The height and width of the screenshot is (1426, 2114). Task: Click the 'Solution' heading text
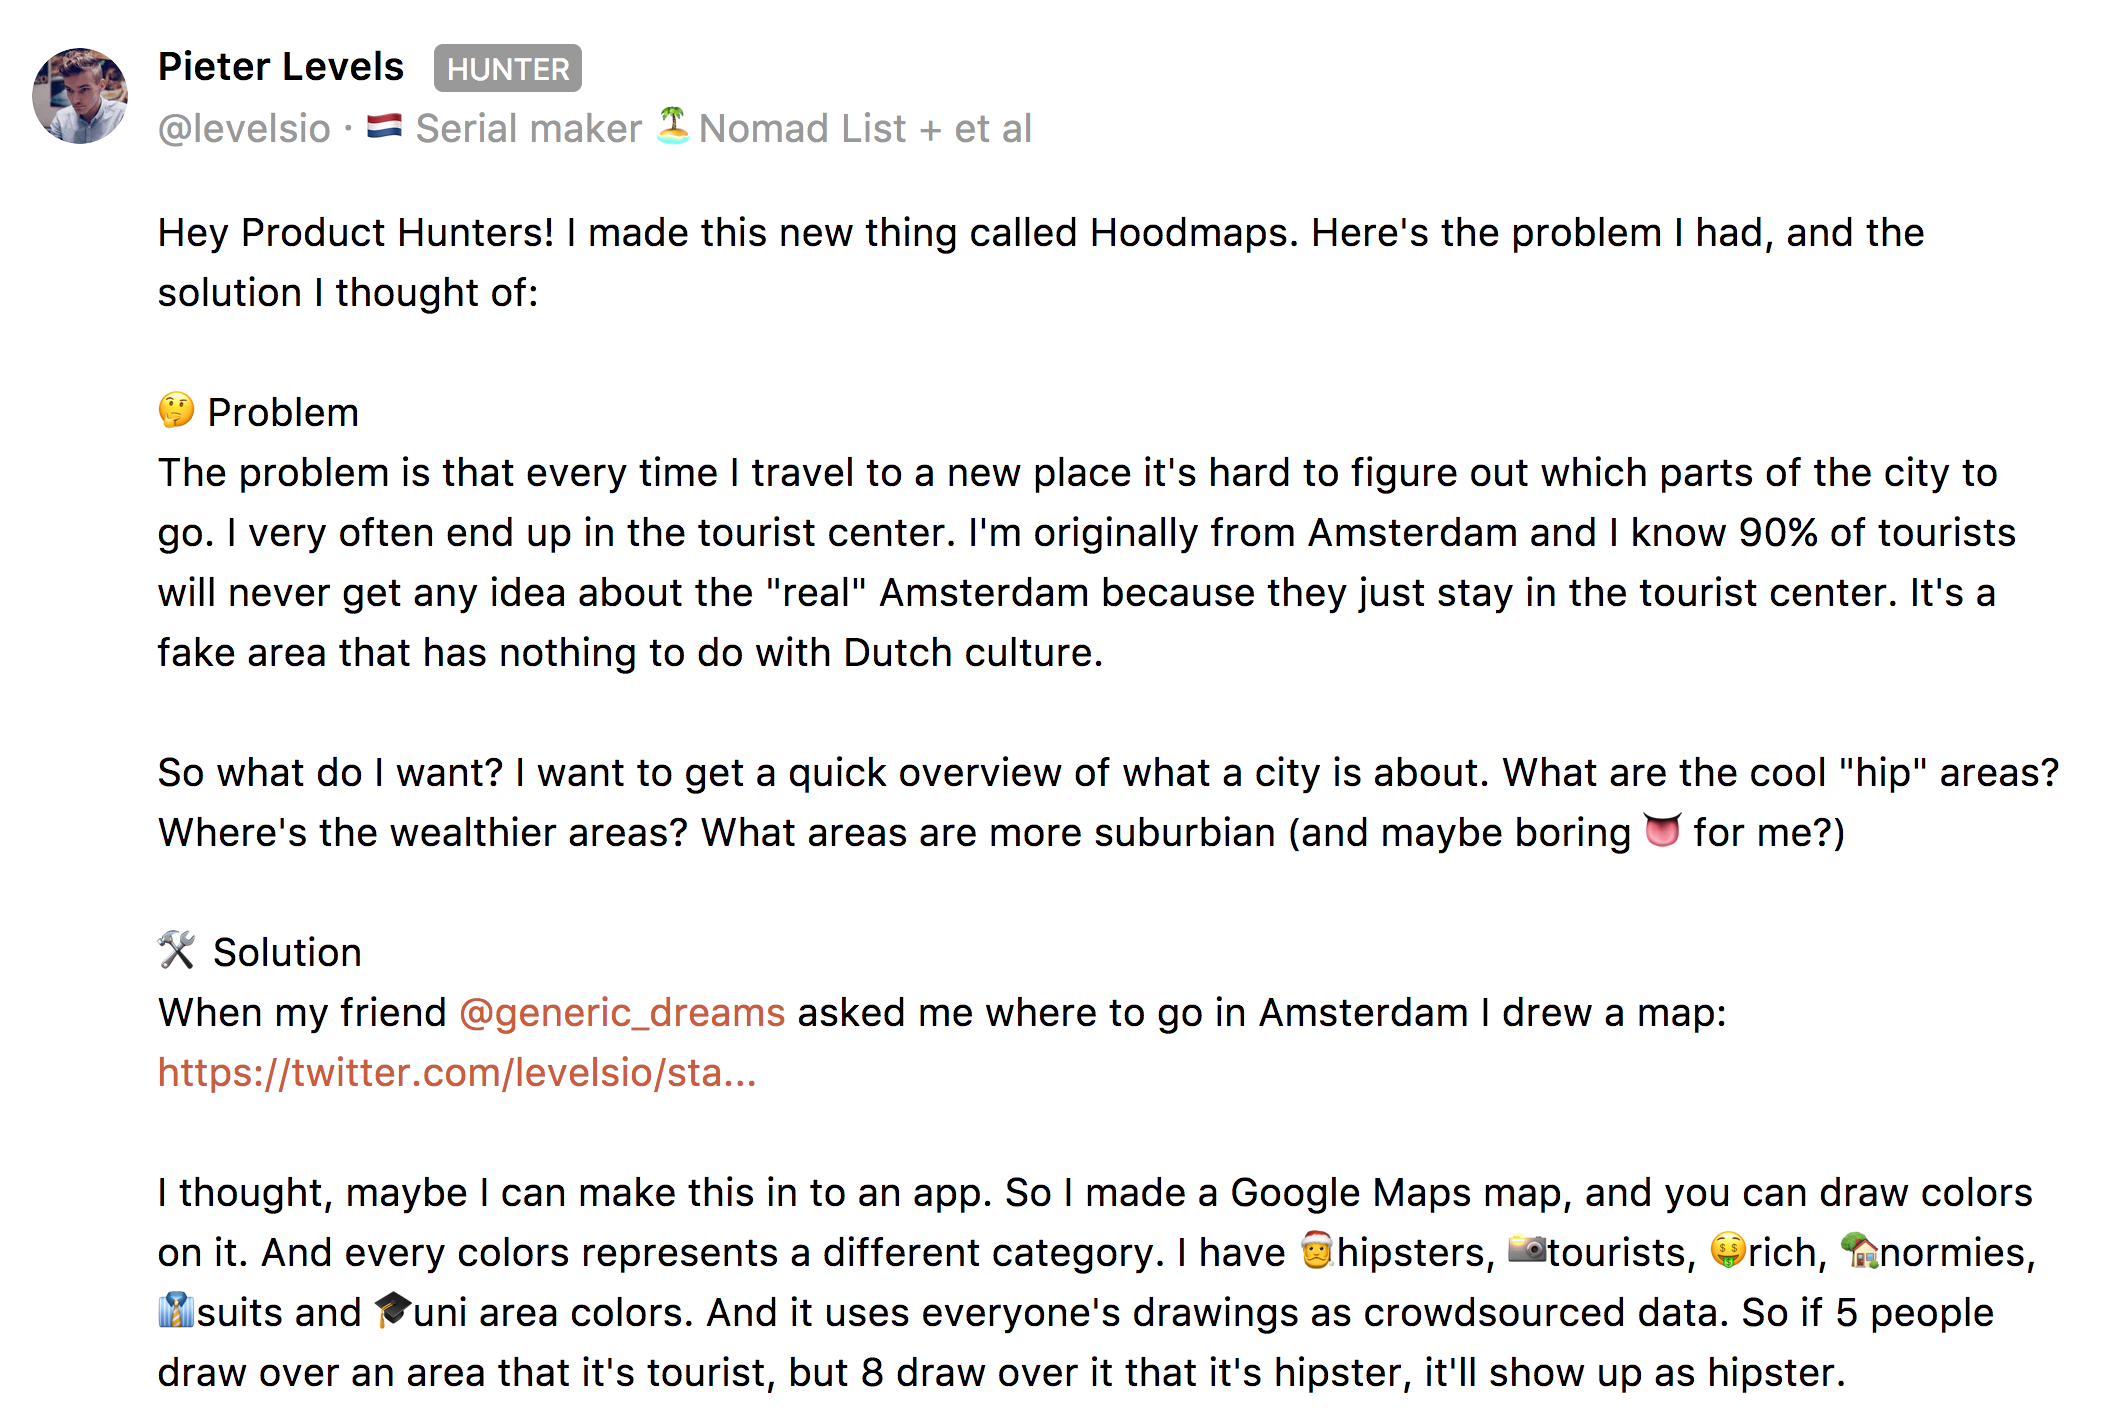coord(287,953)
